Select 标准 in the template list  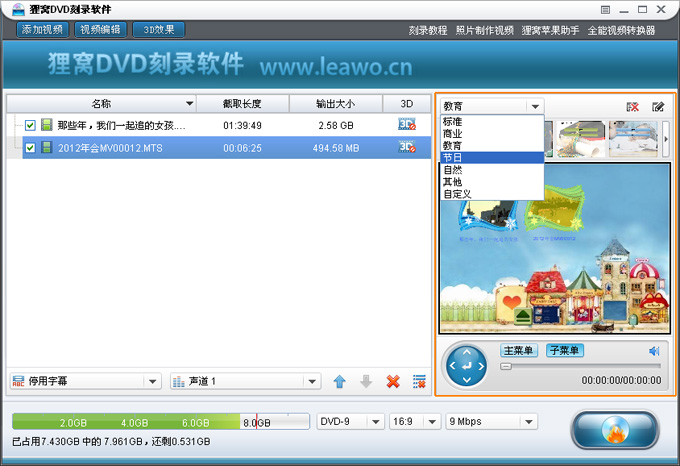coord(492,121)
